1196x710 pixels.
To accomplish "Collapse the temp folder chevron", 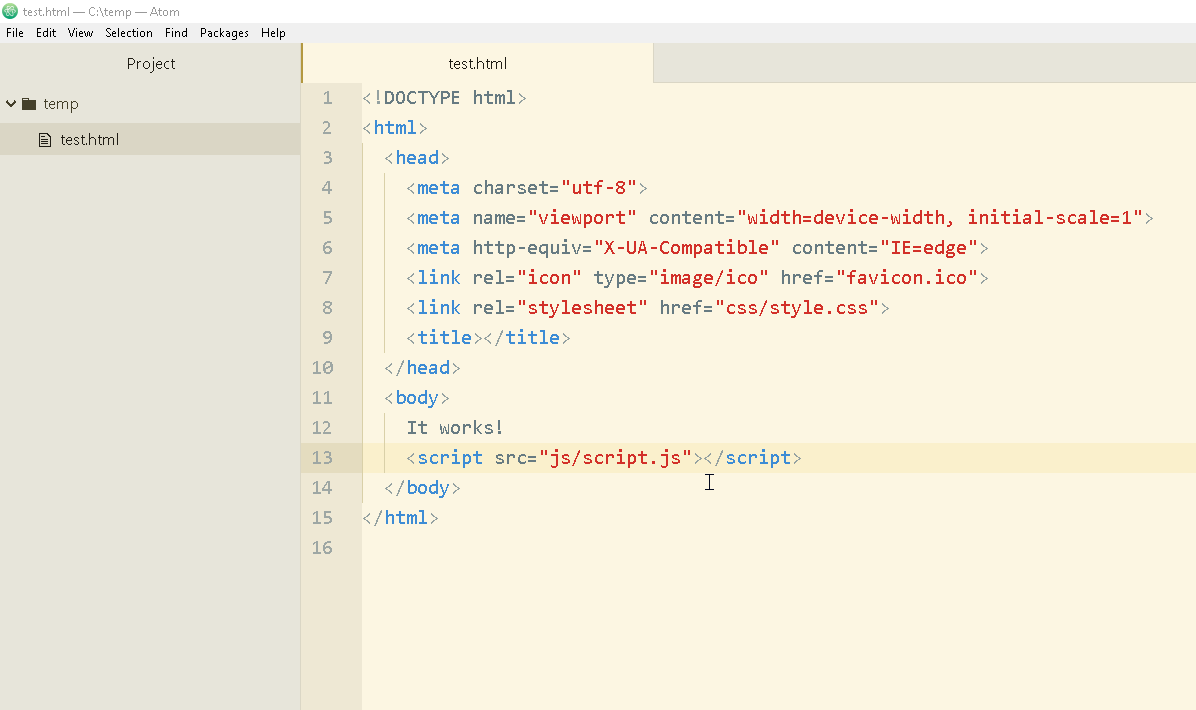I will coord(11,104).
